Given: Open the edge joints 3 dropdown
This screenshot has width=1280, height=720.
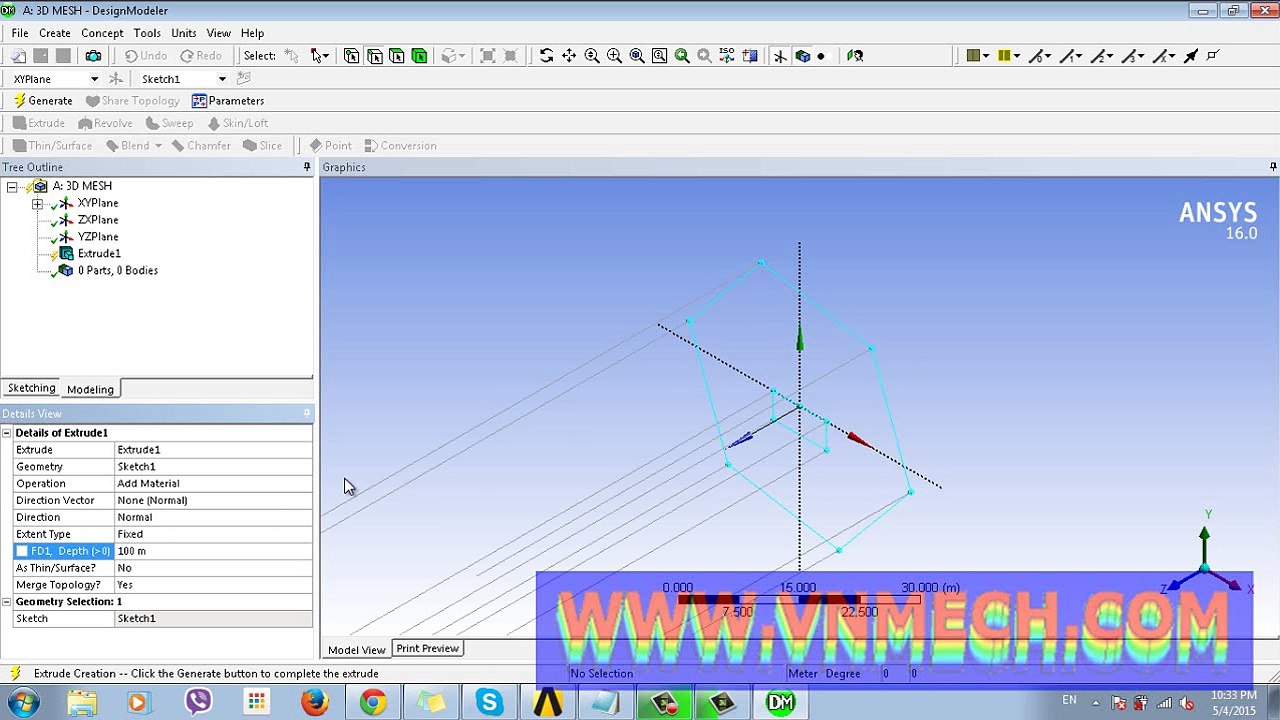Looking at the screenshot, I should (x=1133, y=56).
